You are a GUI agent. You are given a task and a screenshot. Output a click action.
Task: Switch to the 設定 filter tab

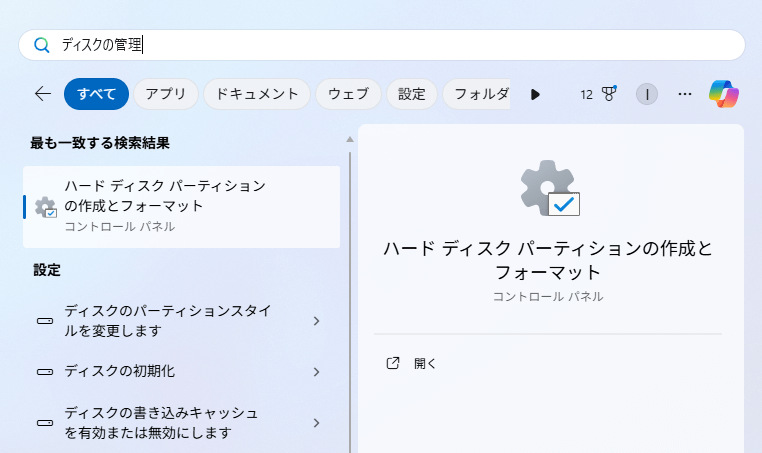412,94
